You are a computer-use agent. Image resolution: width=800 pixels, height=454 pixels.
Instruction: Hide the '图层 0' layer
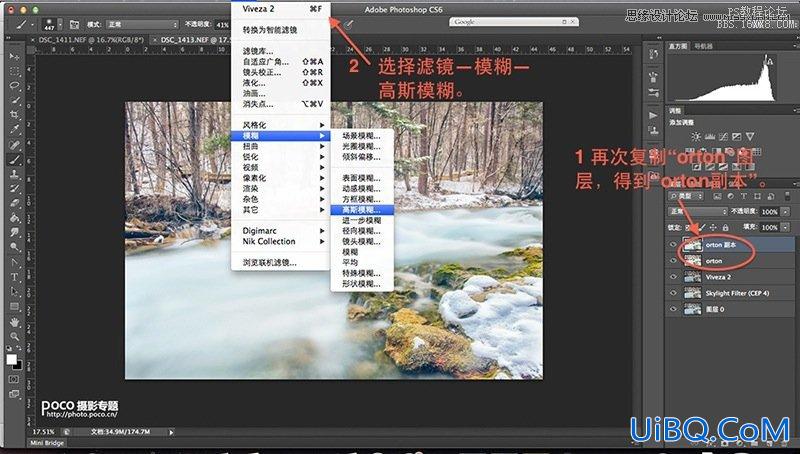pos(673,309)
